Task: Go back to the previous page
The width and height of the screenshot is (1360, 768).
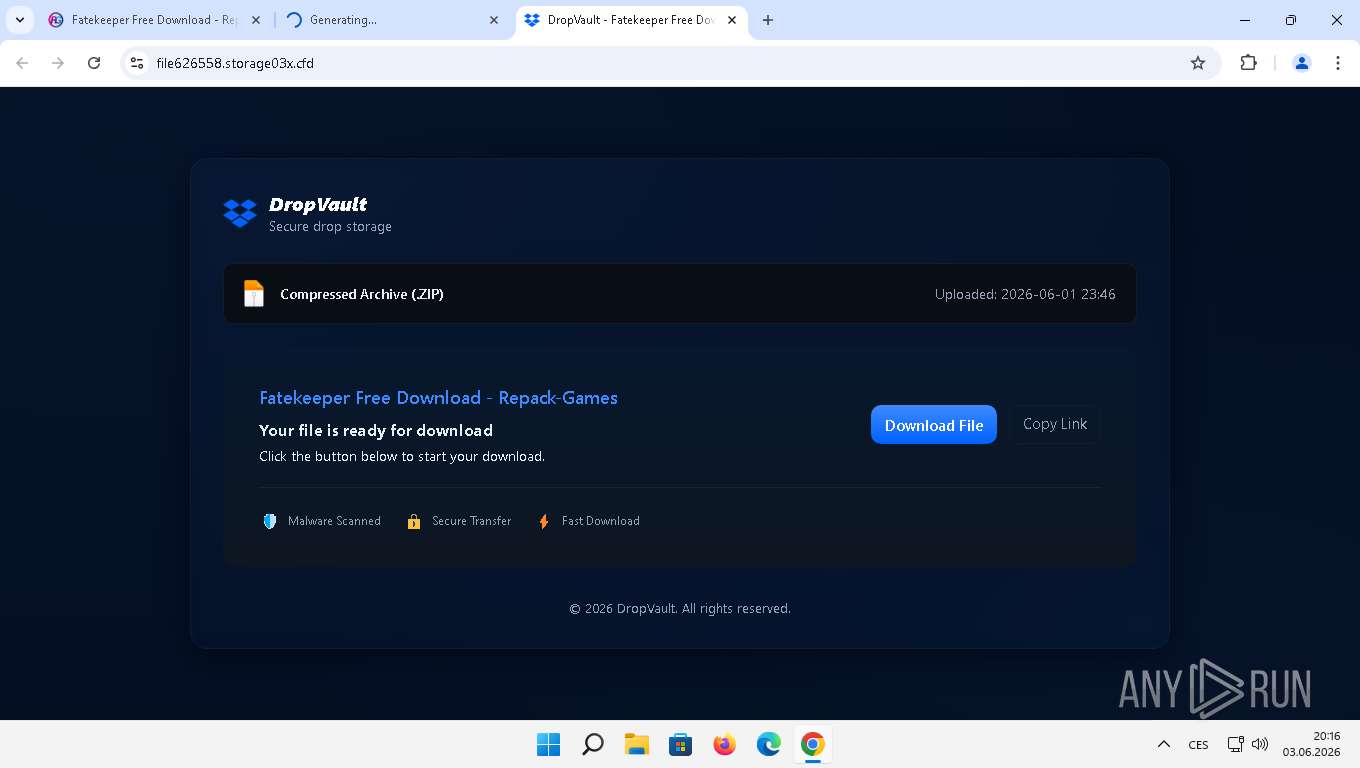Action: pos(22,63)
